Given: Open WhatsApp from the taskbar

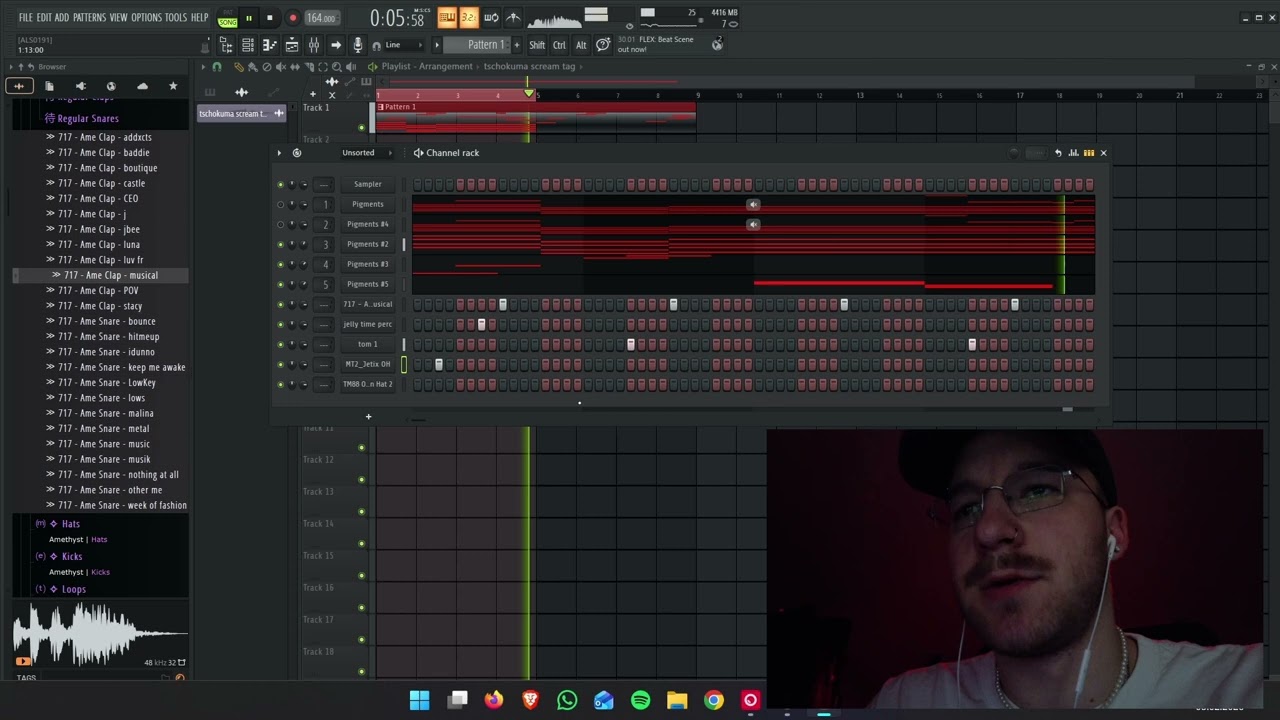Looking at the screenshot, I should (x=567, y=700).
